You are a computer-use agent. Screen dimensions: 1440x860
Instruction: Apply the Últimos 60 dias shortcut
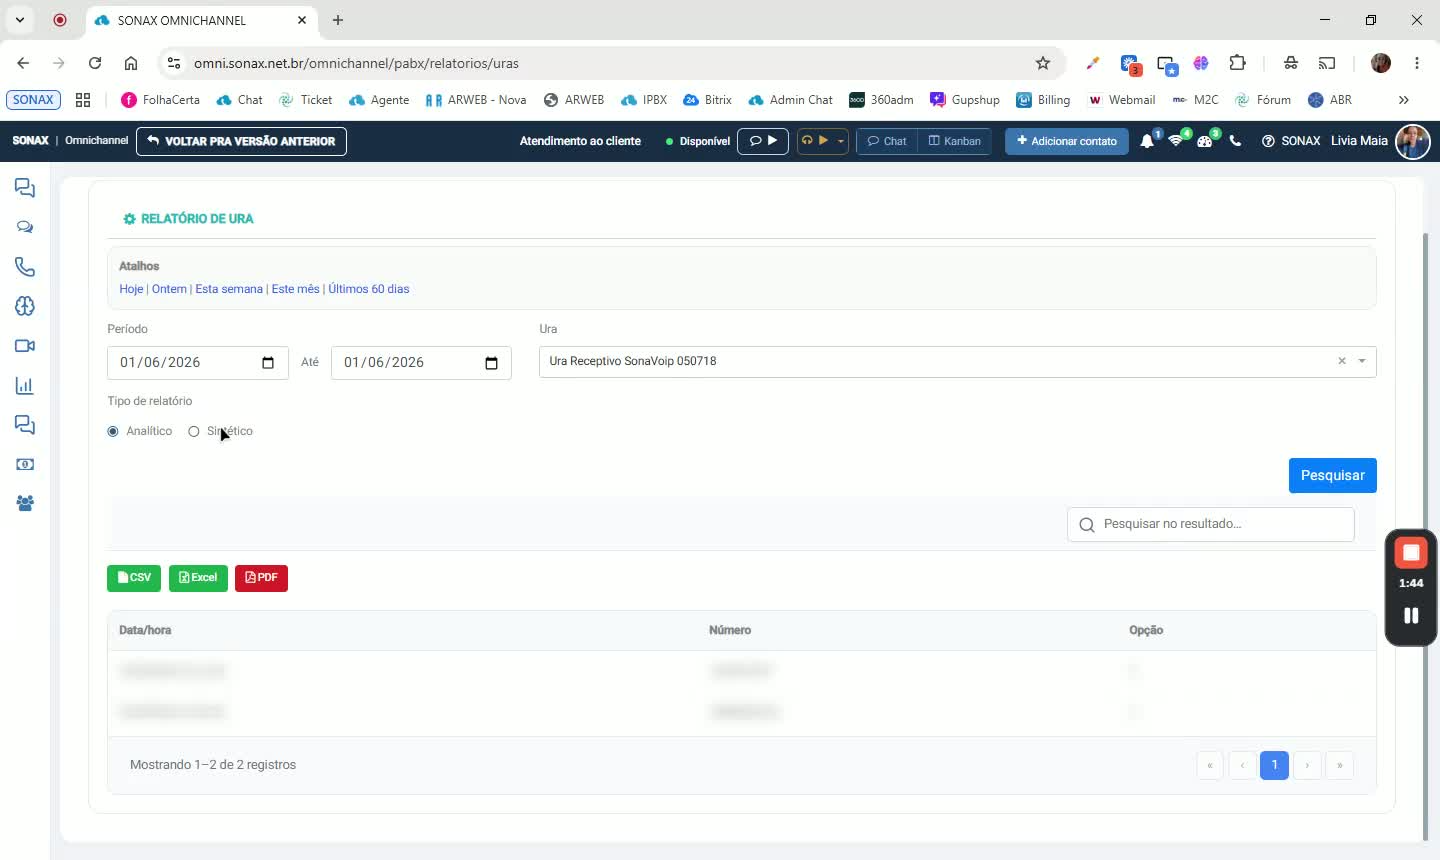click(369, 289)
